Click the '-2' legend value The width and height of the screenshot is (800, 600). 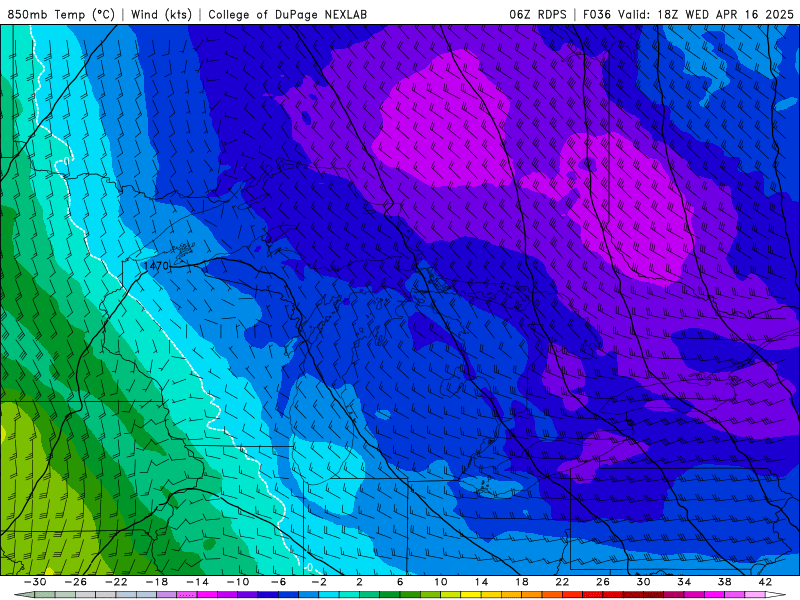coord(319,582)
